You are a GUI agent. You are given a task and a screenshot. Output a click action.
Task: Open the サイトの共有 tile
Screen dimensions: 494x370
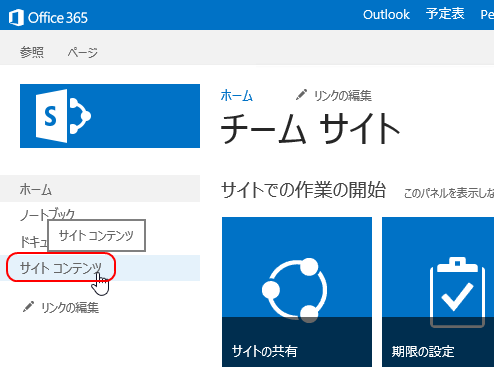click(297, 292)
